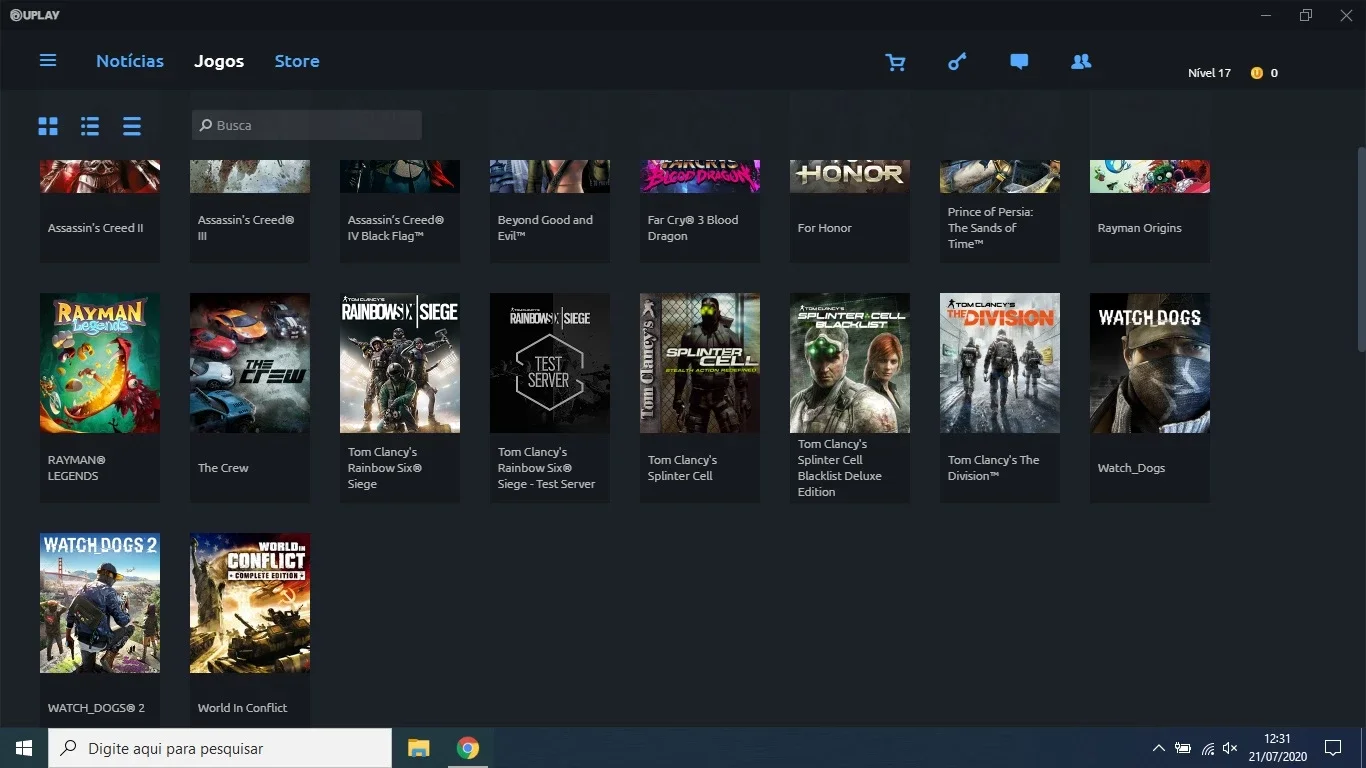The image size is (1366, 768).
Task: Click The Crew title text
Action: [223, 468]
